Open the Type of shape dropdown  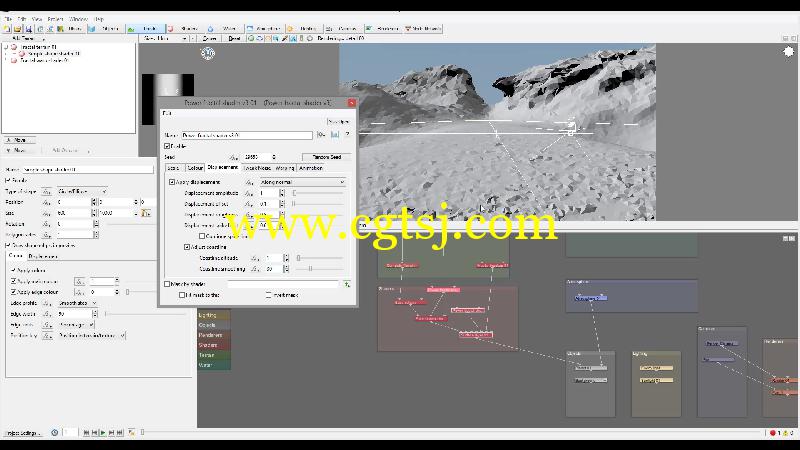point(82,191)
